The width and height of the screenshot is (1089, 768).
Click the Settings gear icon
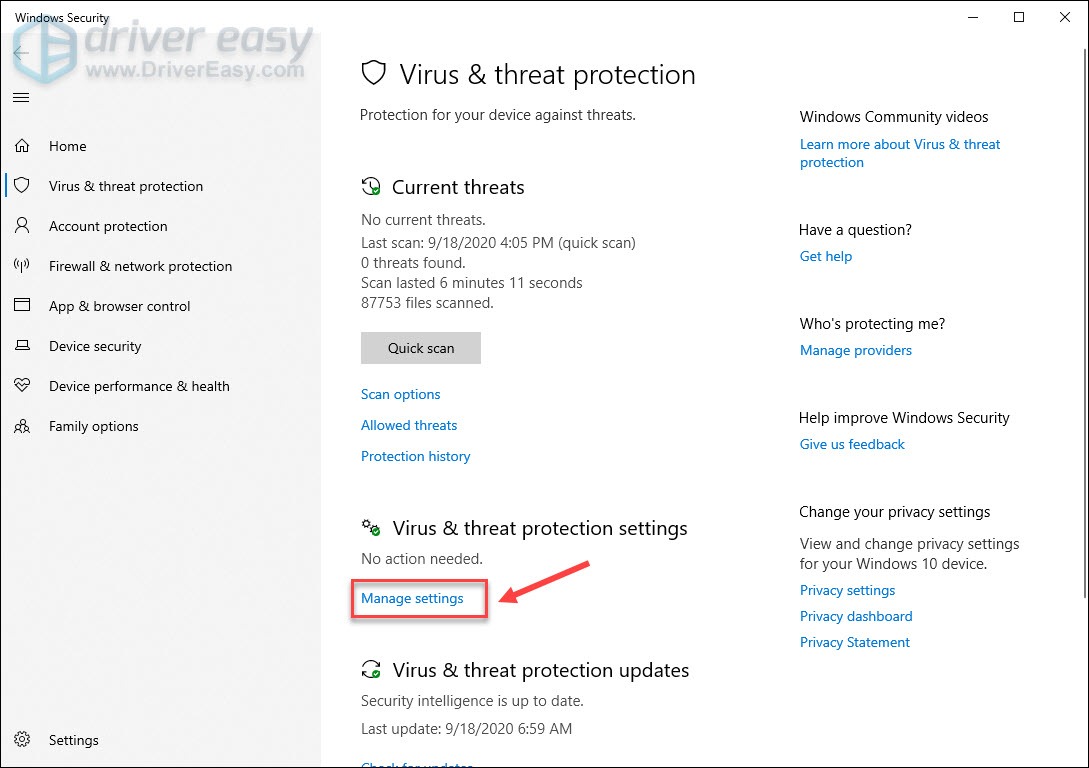click(22, 740)
